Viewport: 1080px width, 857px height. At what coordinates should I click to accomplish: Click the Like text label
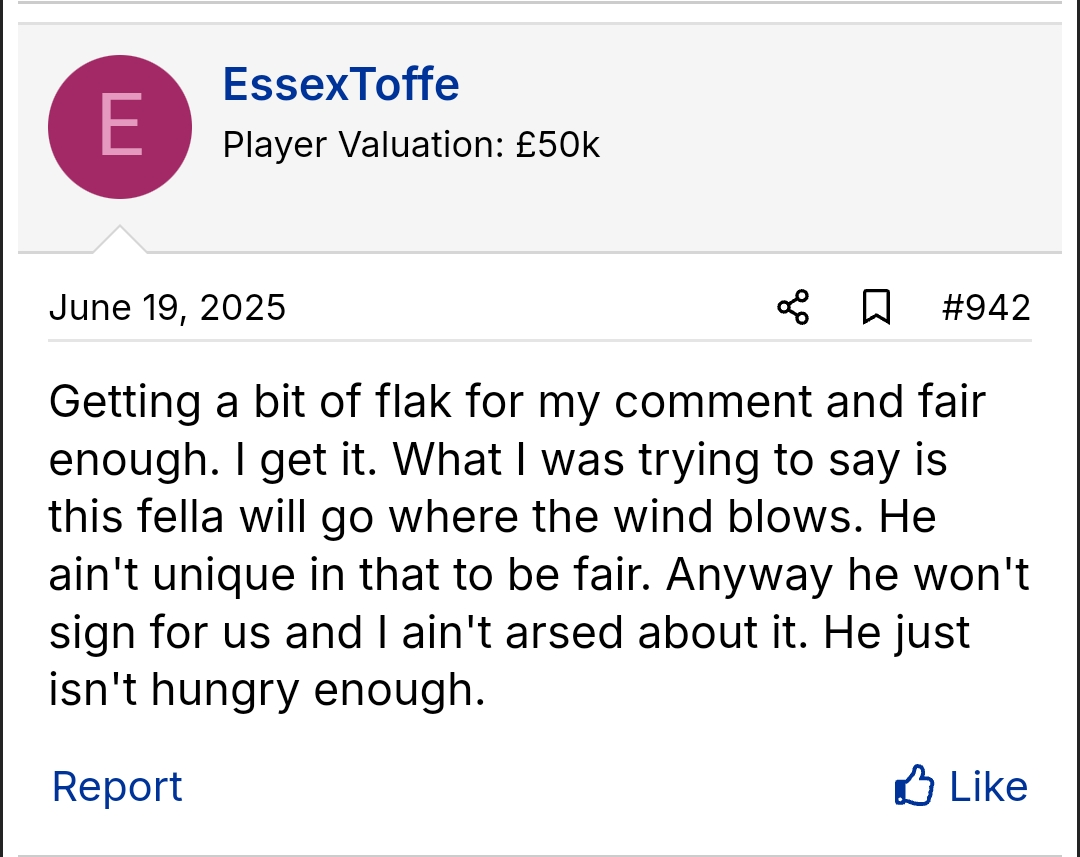click(x=988, y=787)
